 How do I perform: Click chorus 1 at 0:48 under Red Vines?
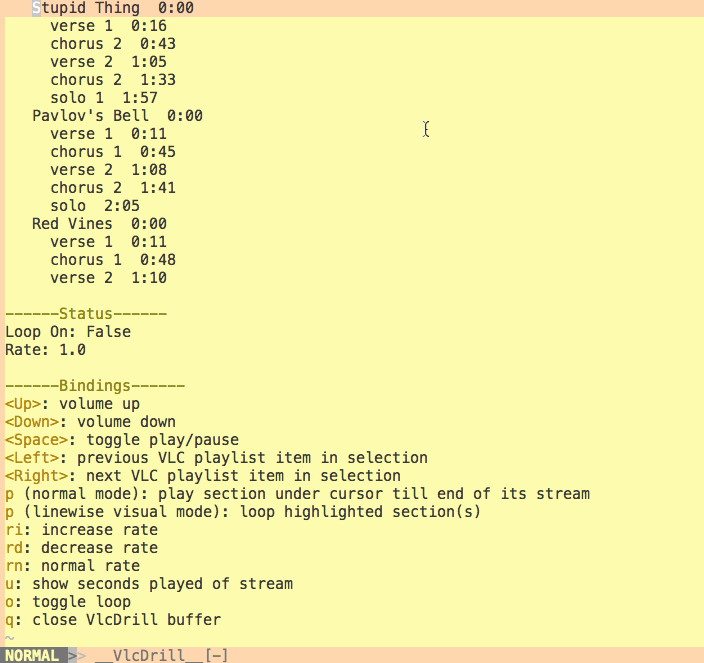tap(113, 260)
